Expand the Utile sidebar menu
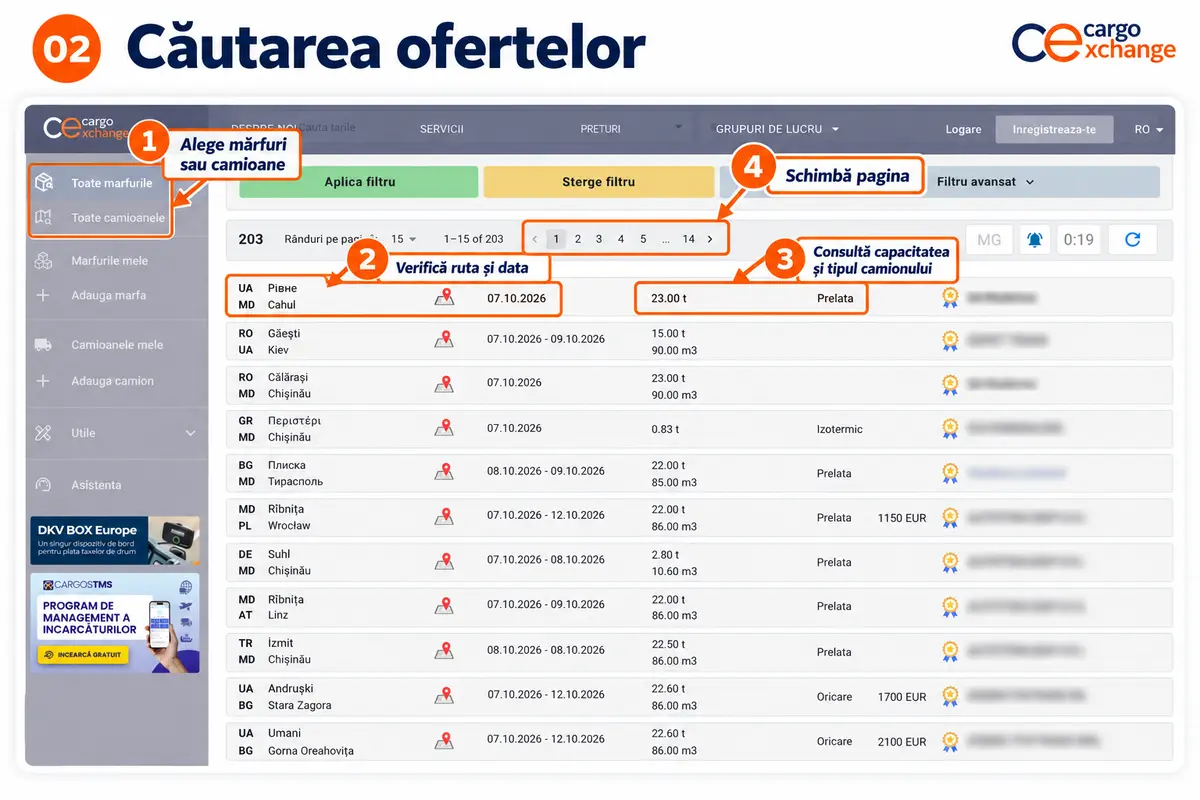This screenshot has height=800, width=1200. pos(116,433)
